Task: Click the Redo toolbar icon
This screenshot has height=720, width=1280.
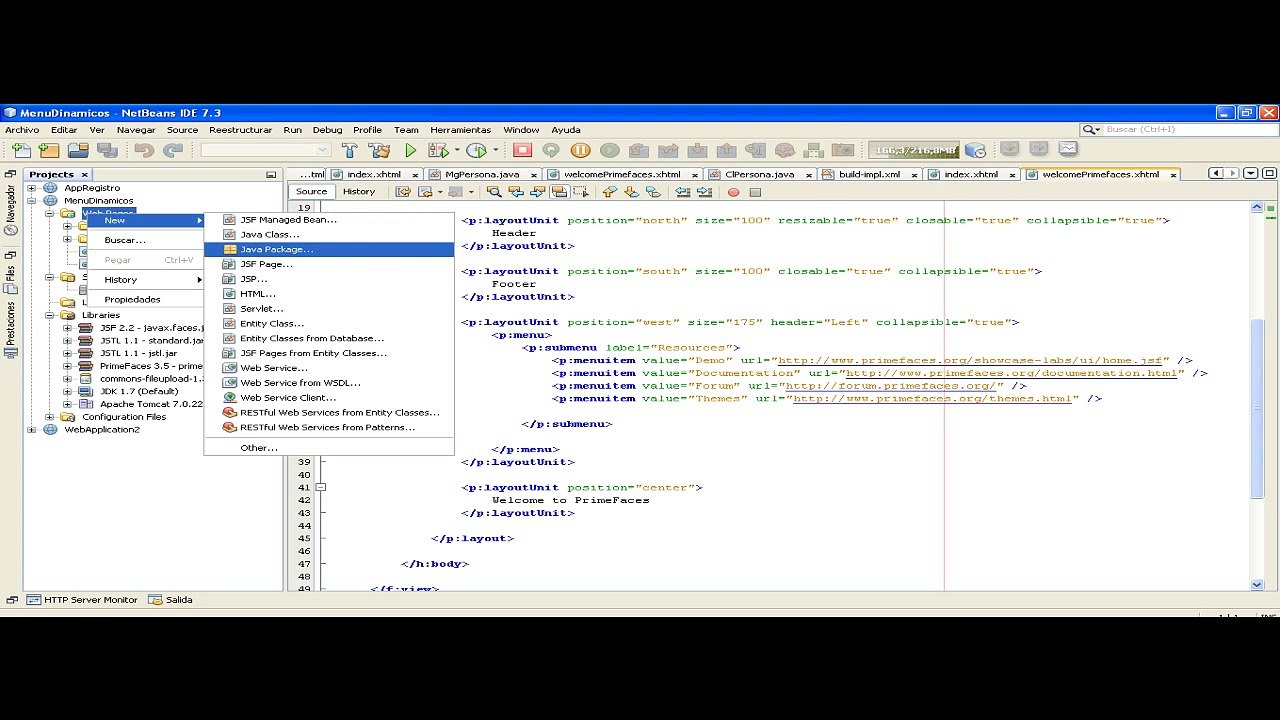Action: coord(173,150)
